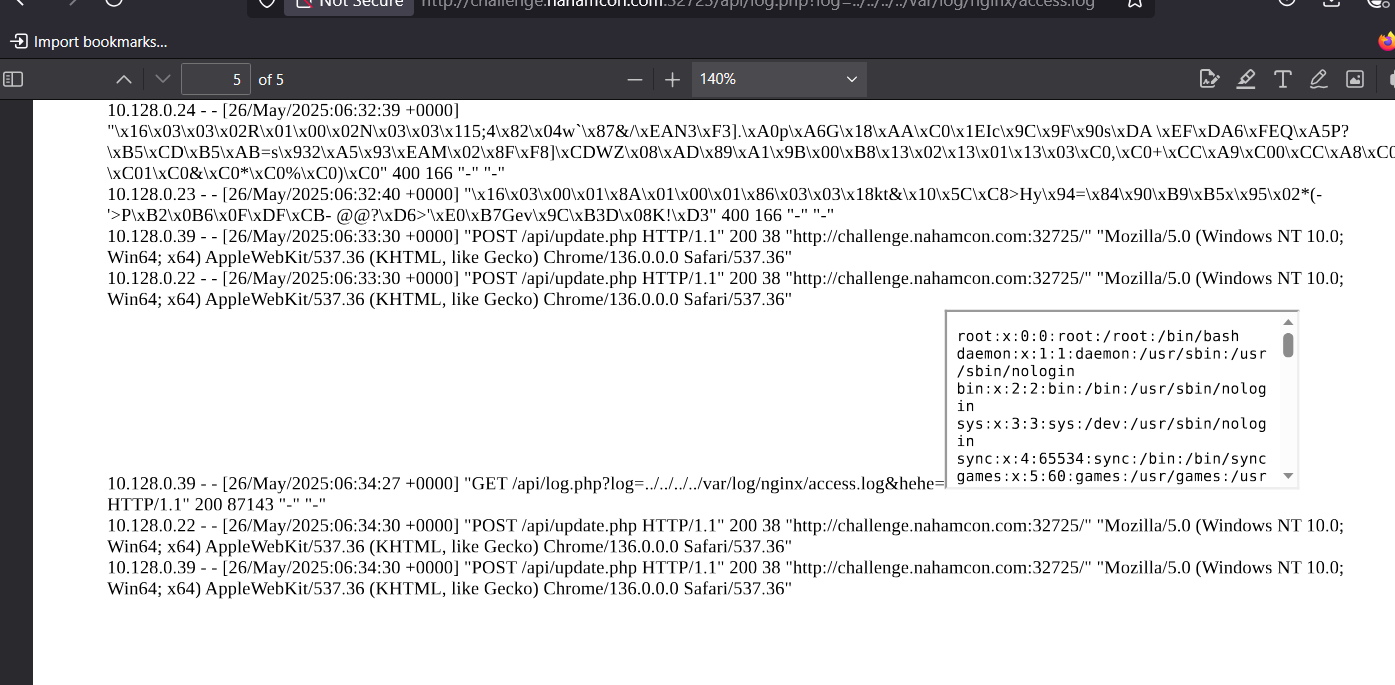The image size is (1395, 685).
Task: Click the Not Secure connection badge
Action: (347, 4)
